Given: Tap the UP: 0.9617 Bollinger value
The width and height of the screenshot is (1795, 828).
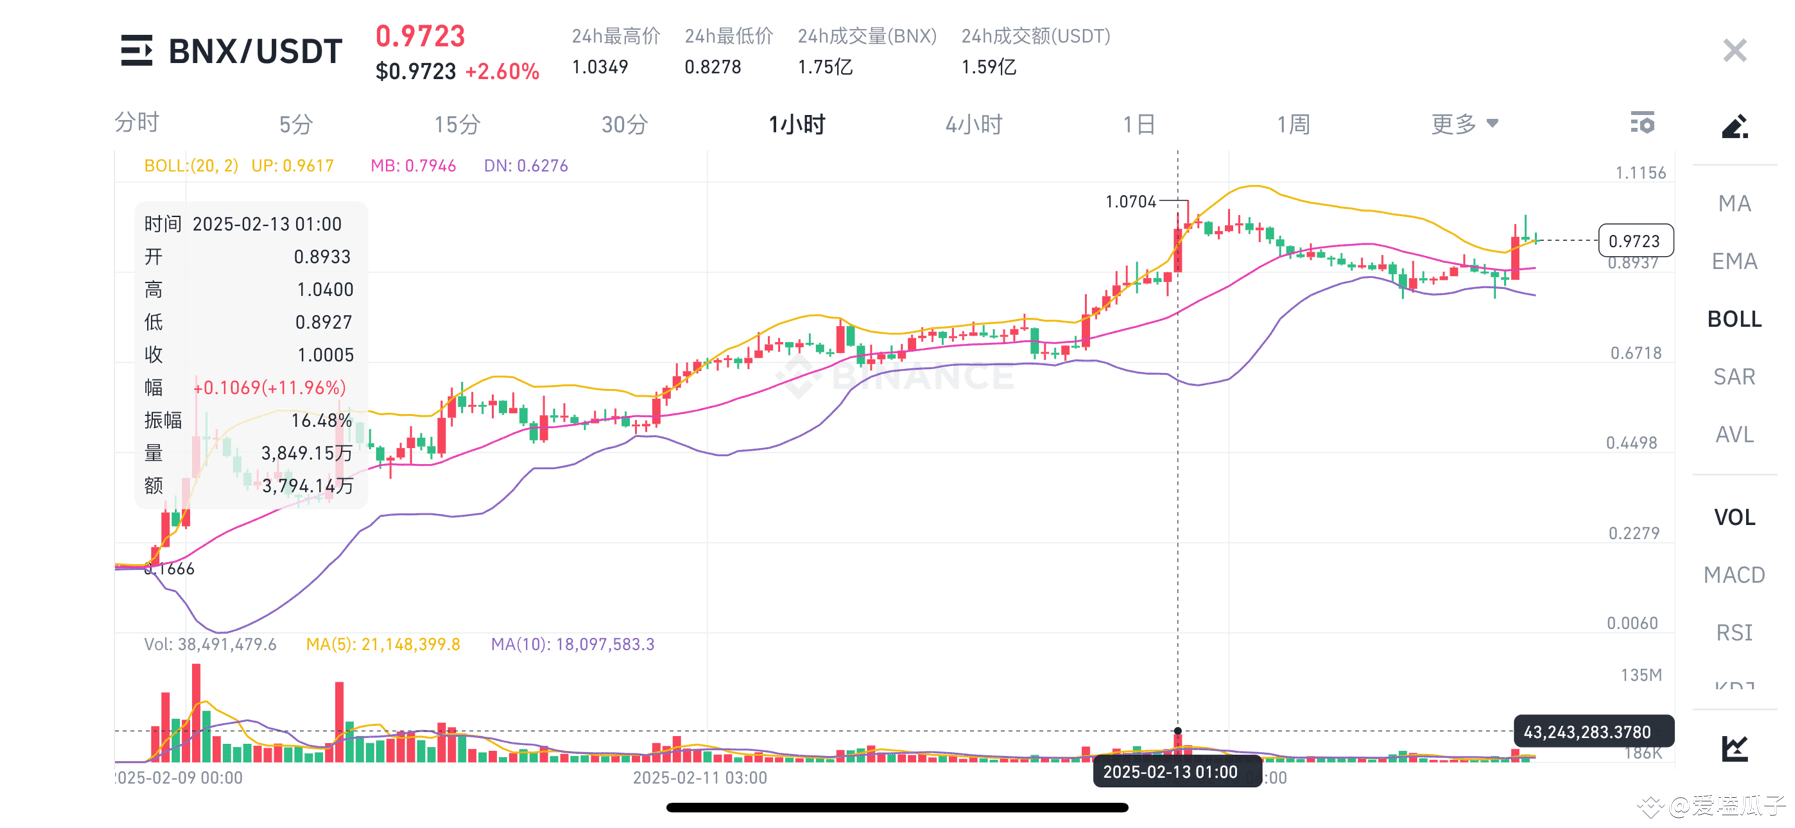Looking at the screenshot, I should tap(292, 166).
